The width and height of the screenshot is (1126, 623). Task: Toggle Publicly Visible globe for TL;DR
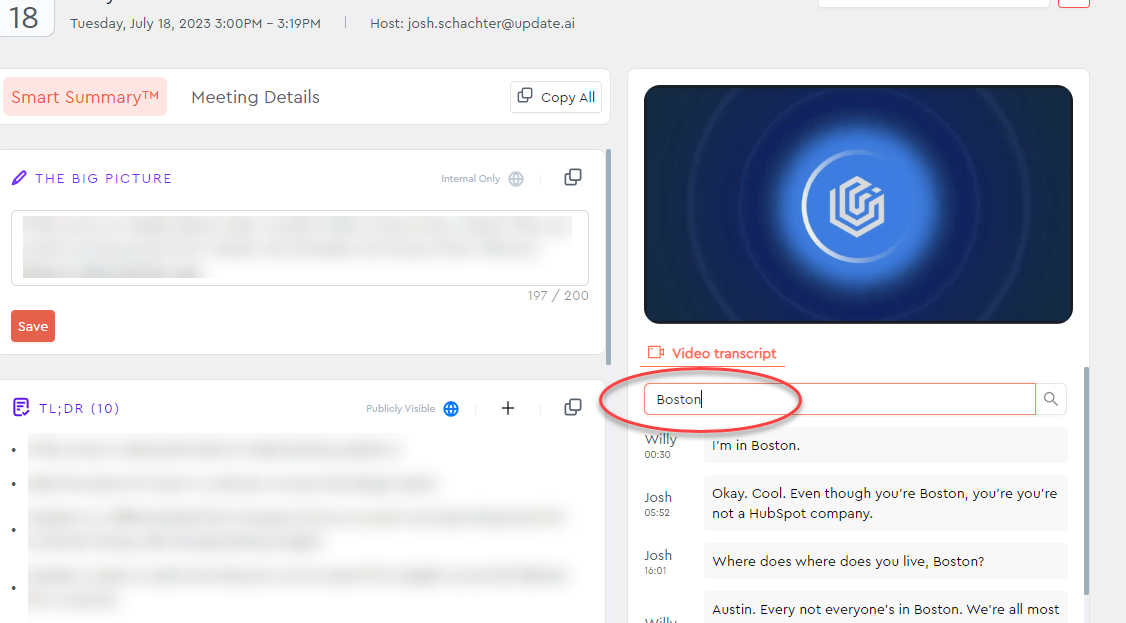[x=451, y=408]
